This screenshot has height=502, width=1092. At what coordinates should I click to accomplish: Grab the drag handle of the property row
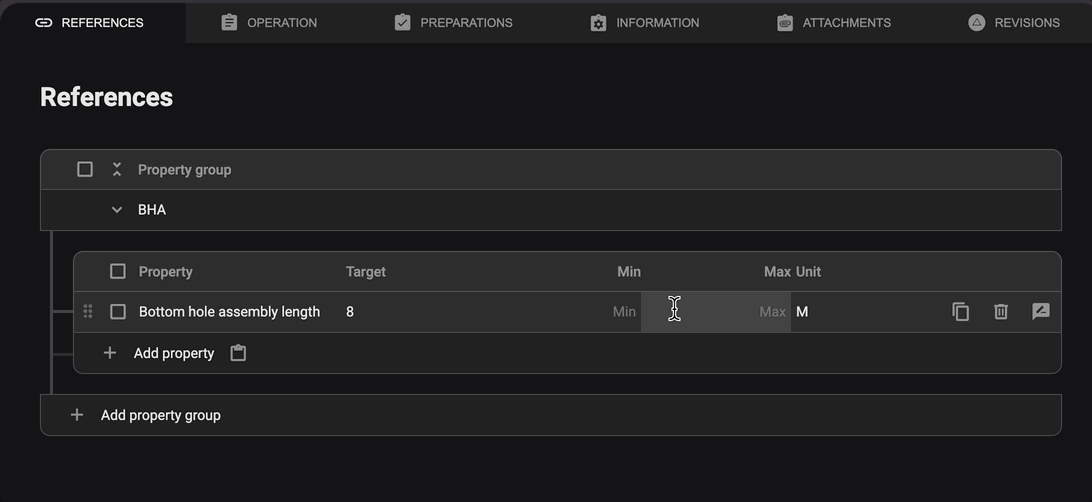pos(88,312)
